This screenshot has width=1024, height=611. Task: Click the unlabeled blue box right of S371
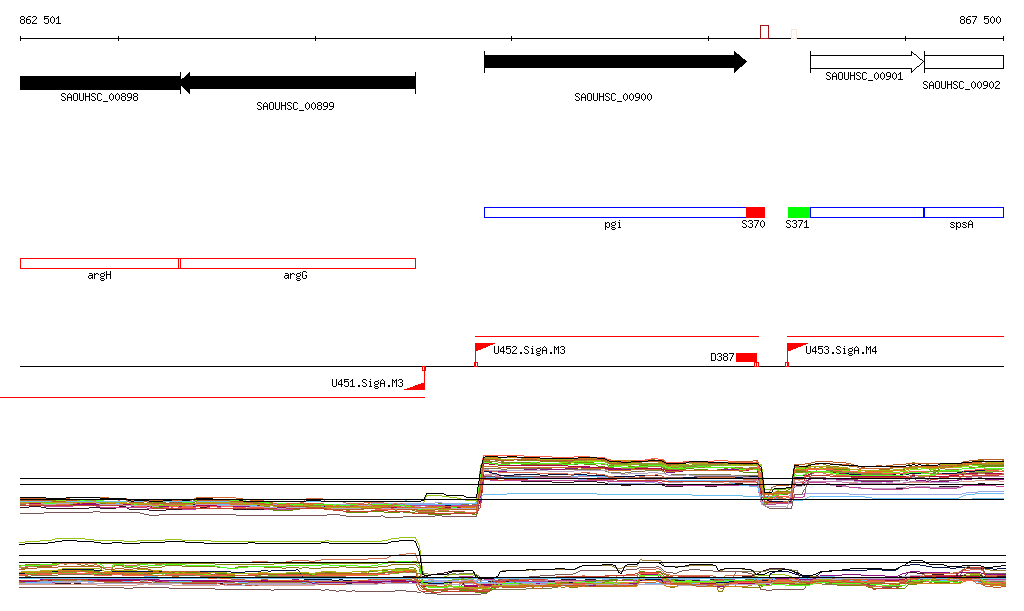pos(867,212)
